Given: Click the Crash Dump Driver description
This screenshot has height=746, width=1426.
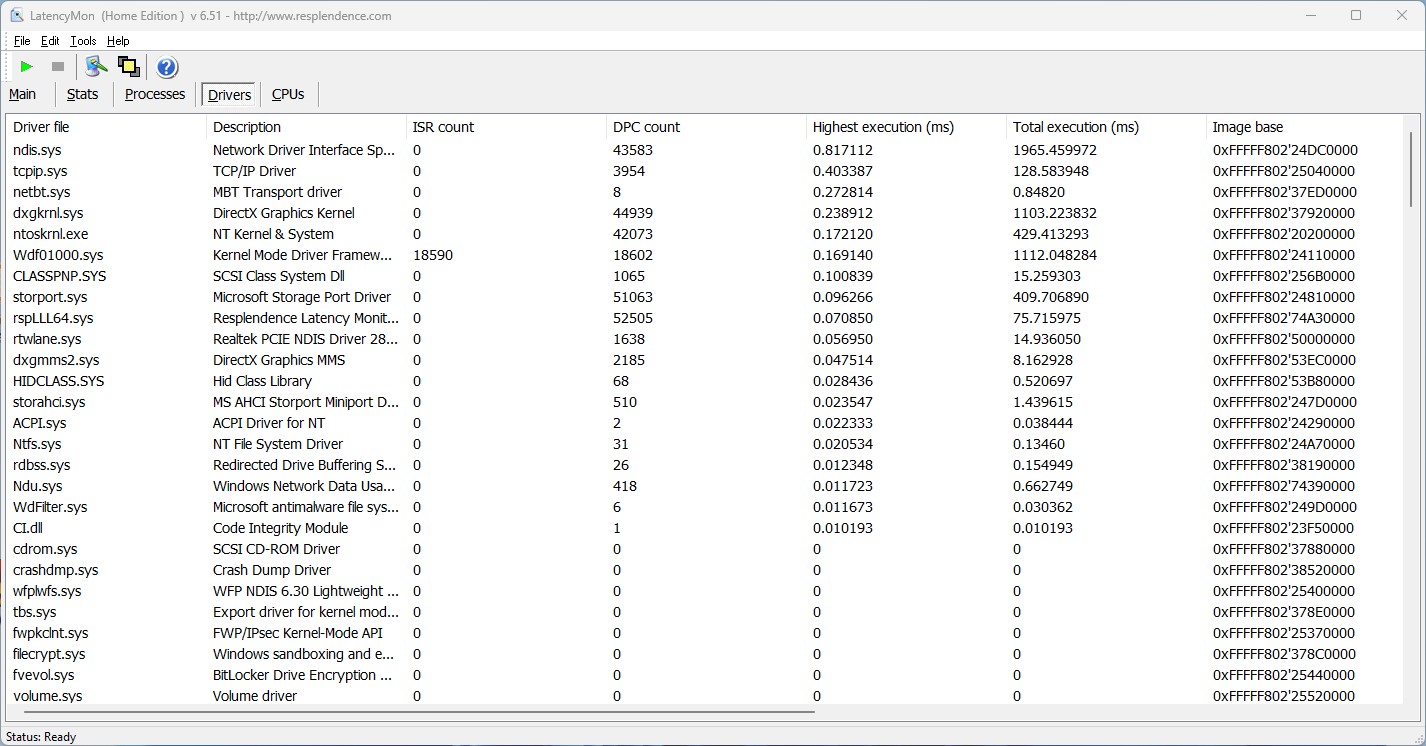Looking at the screenshot, I should tap(272, 570).
